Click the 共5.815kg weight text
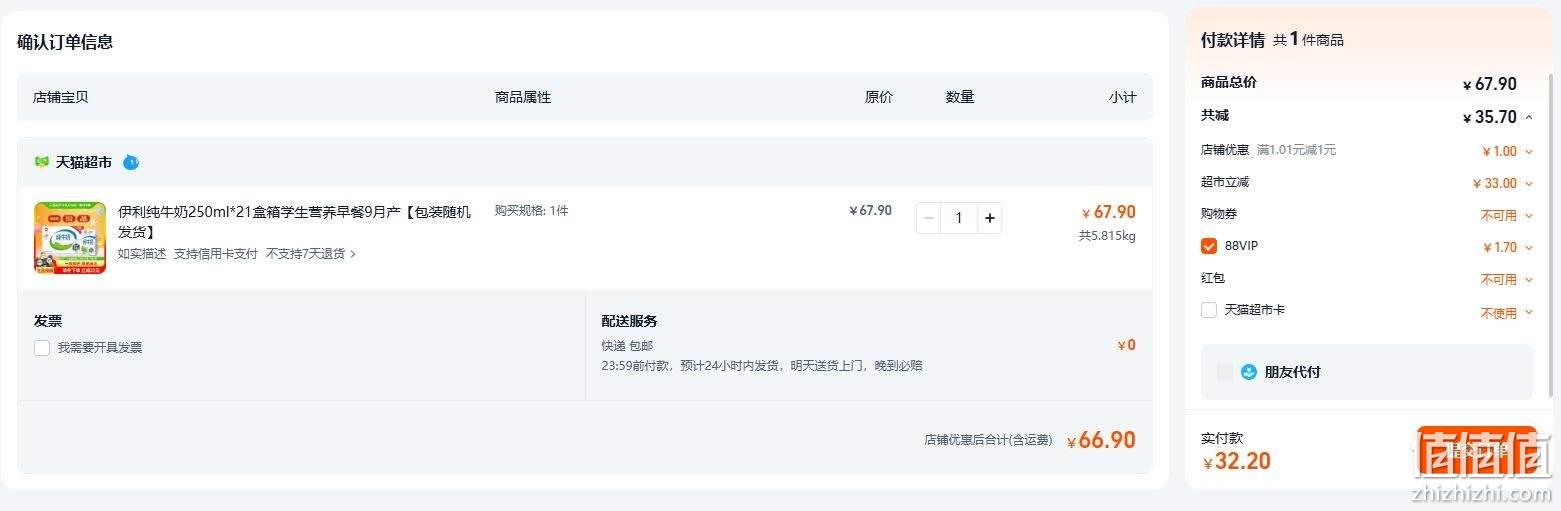The image size is (1561, 511). (1107, 236)
